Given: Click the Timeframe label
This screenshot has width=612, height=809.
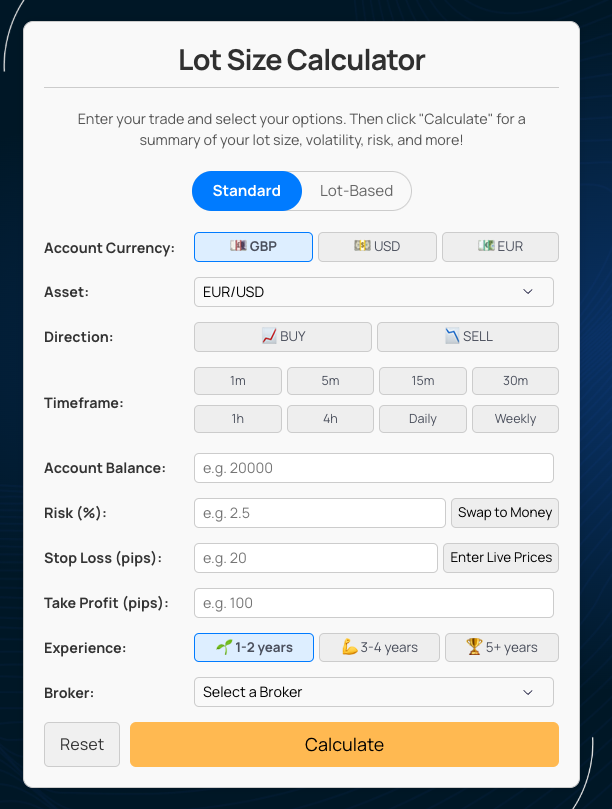Looking at the screenshot, I should point(84,403).
